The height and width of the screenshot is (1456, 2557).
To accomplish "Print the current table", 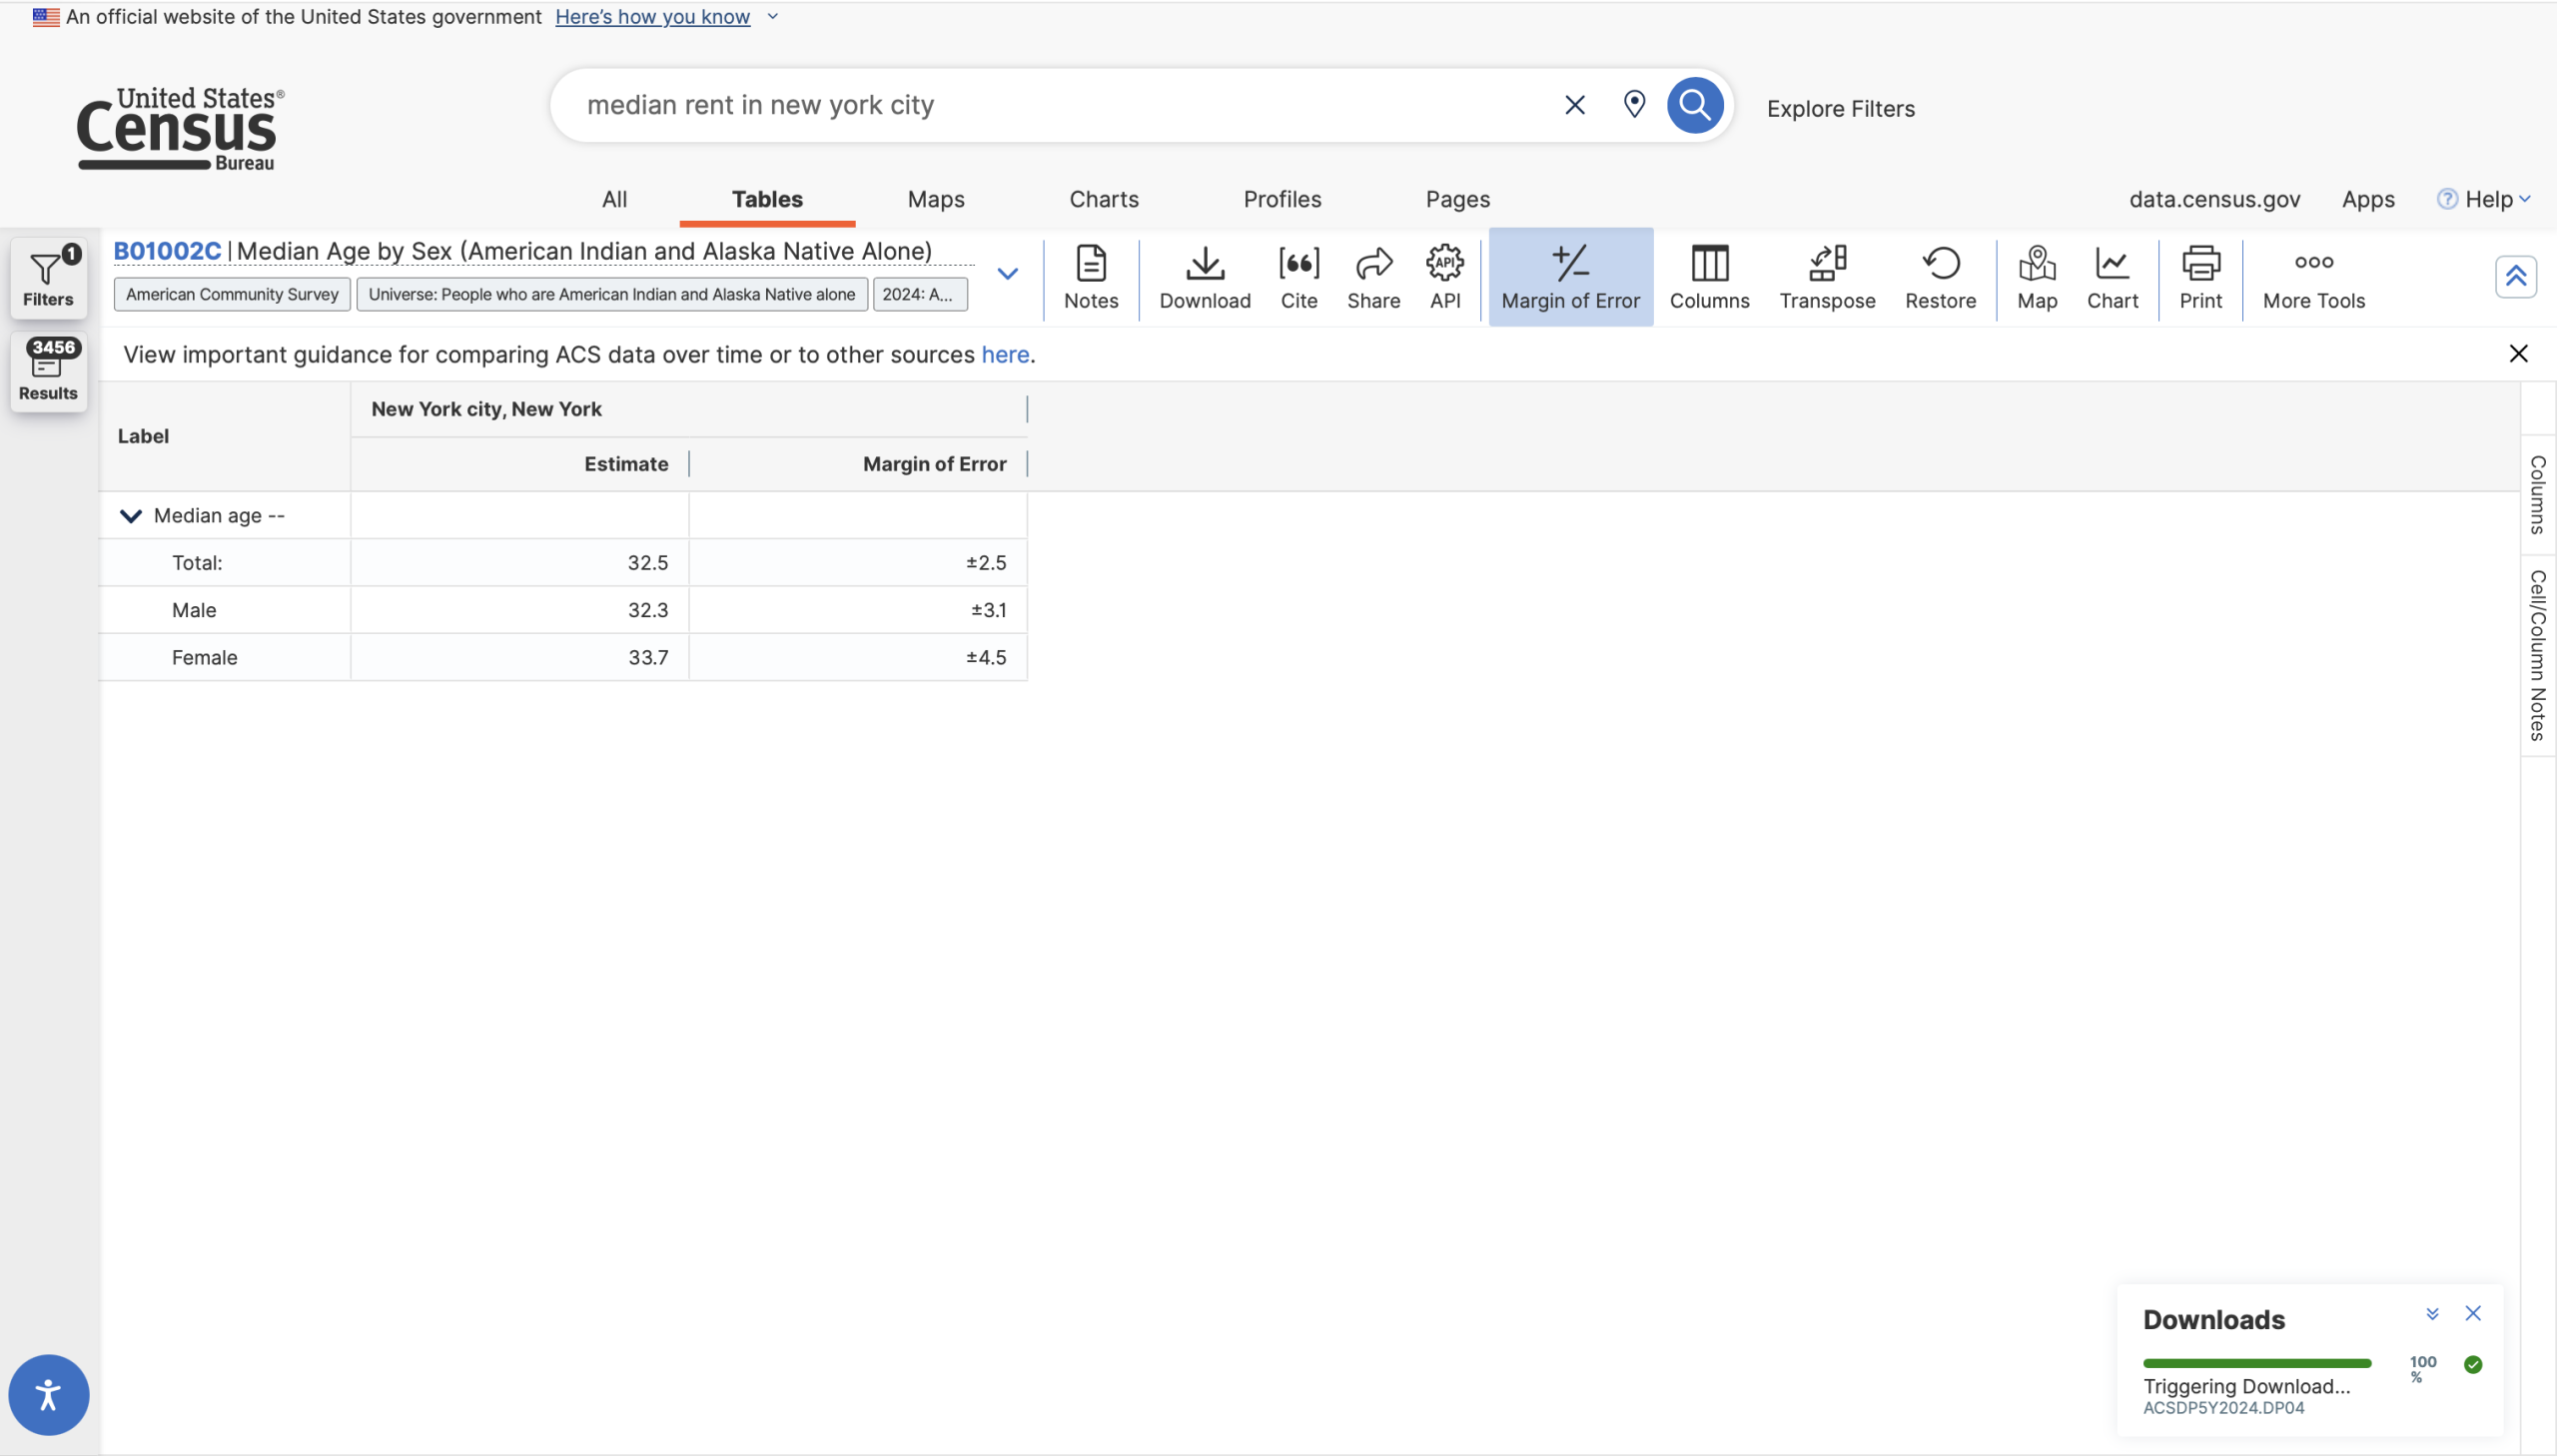I will coord(2199,277).
